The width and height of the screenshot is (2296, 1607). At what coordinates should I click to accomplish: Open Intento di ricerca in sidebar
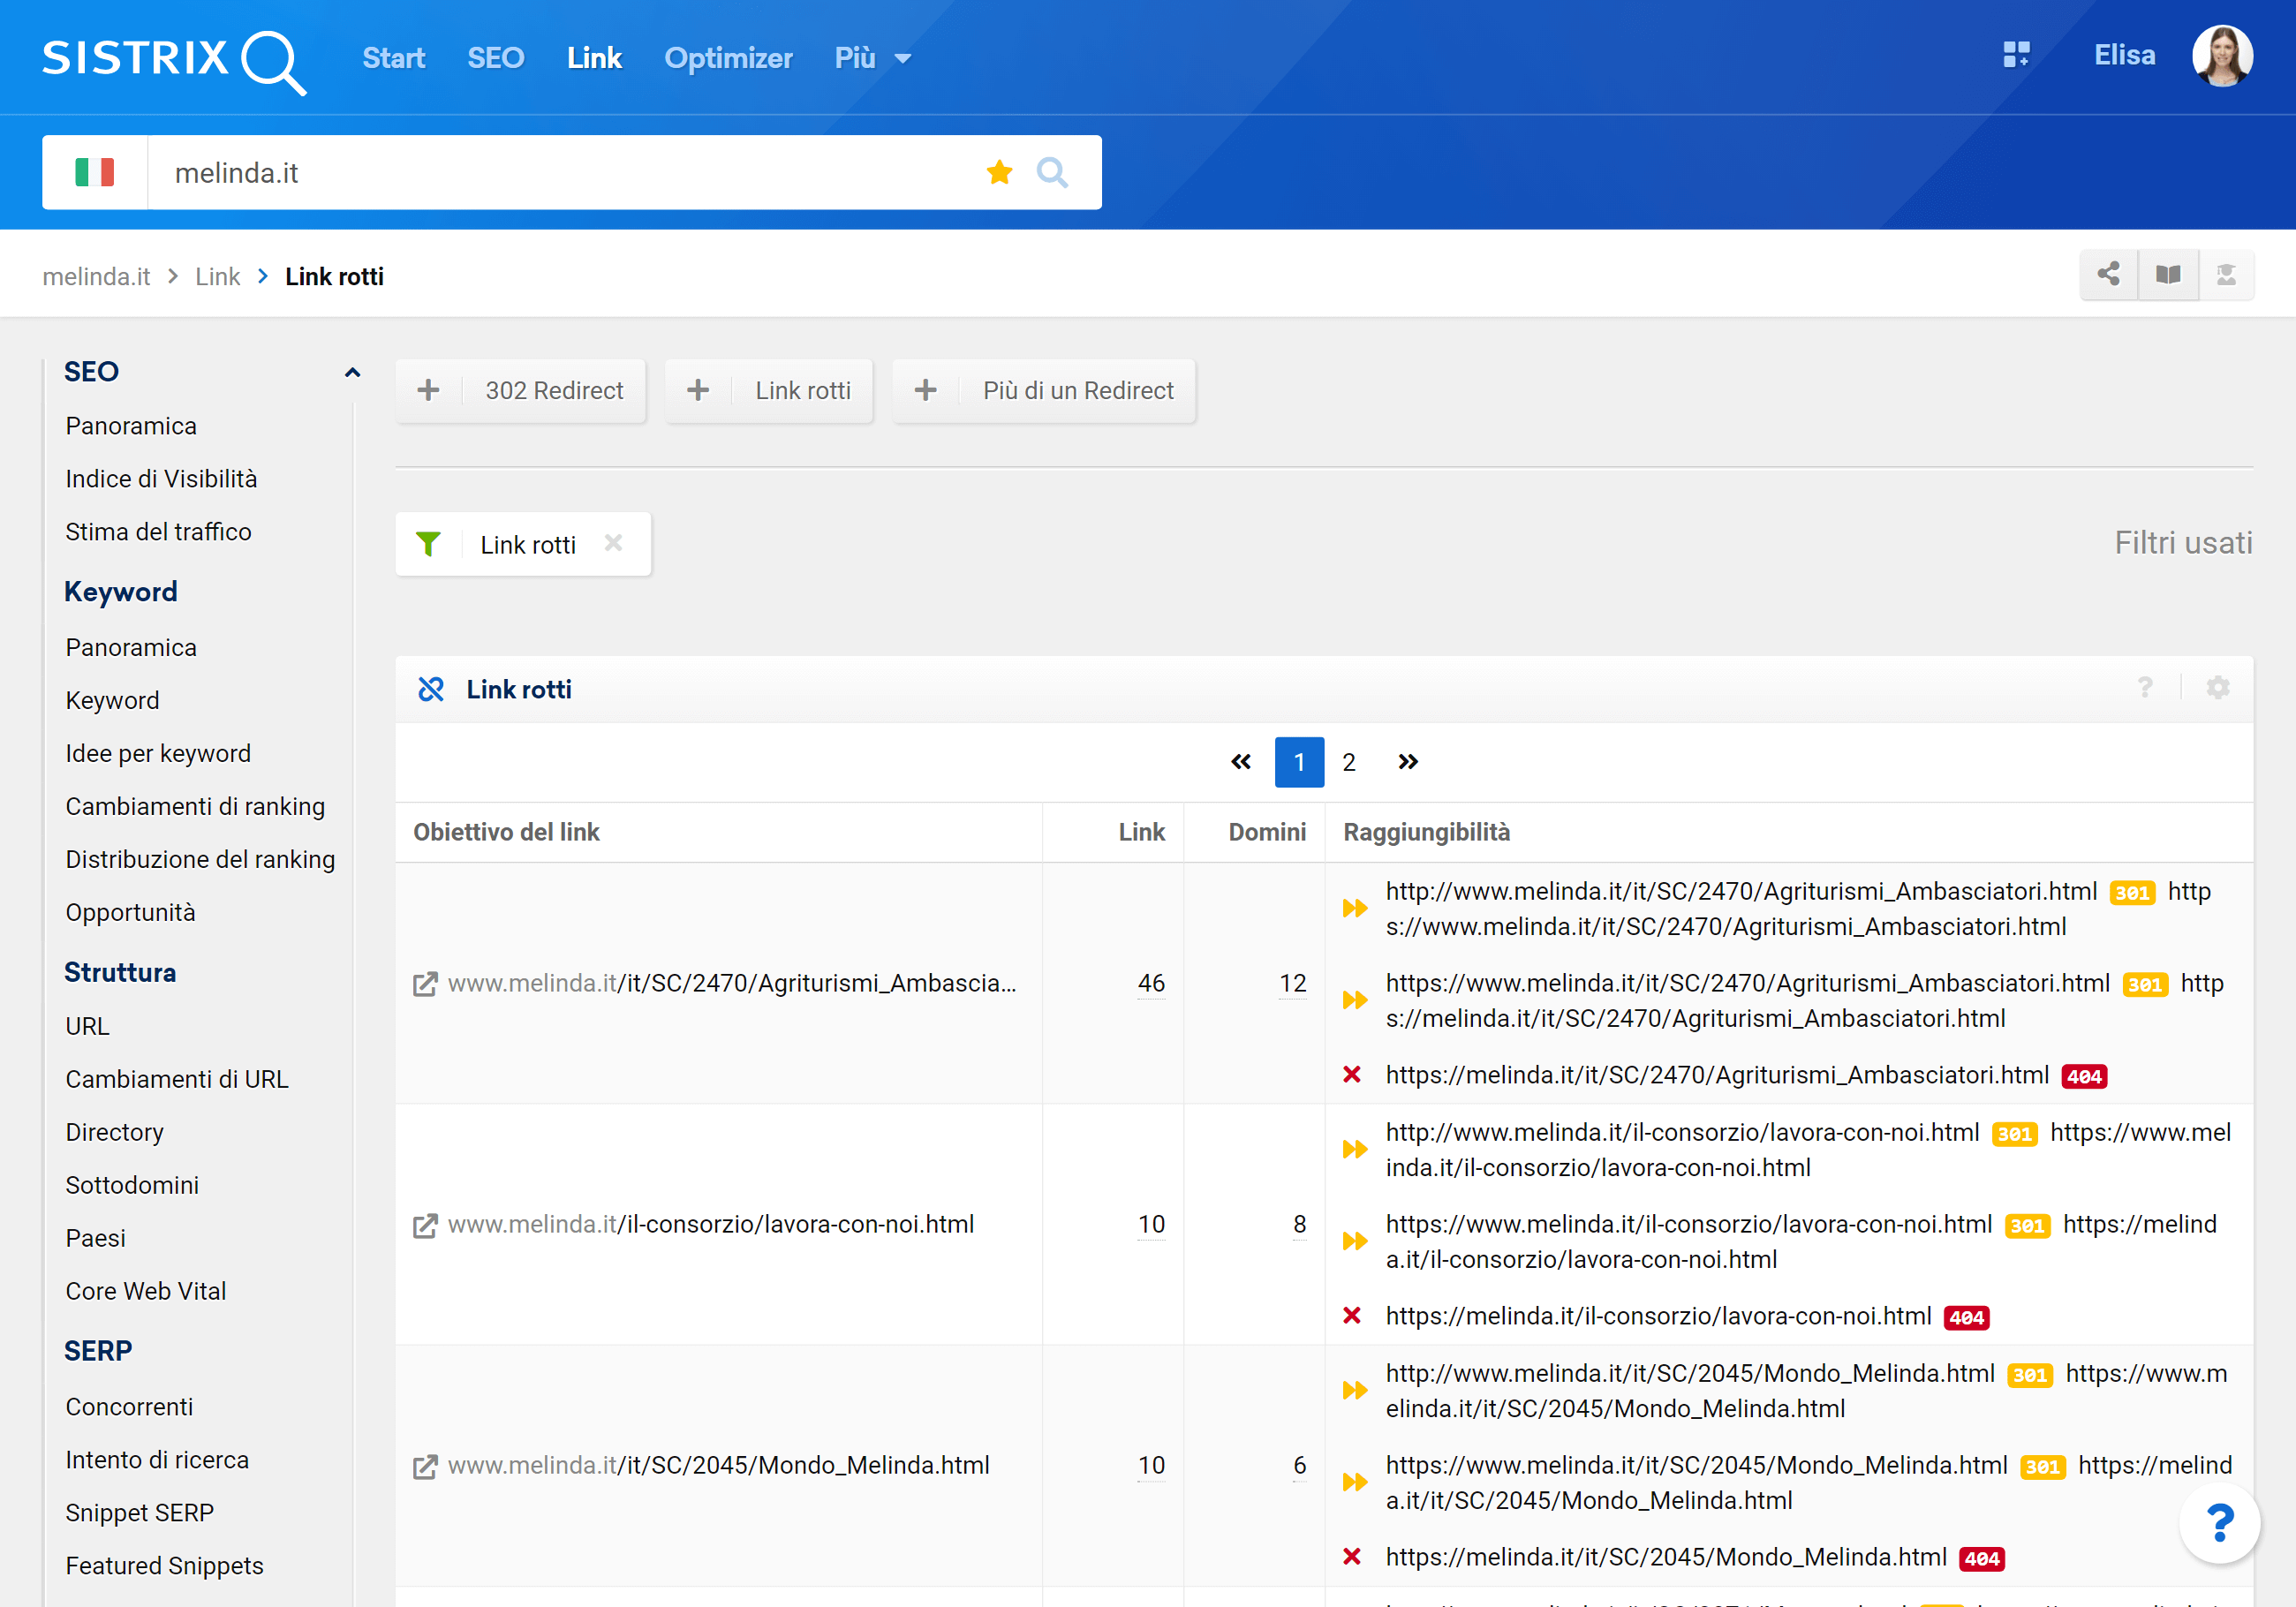(x=157, y=1460)
